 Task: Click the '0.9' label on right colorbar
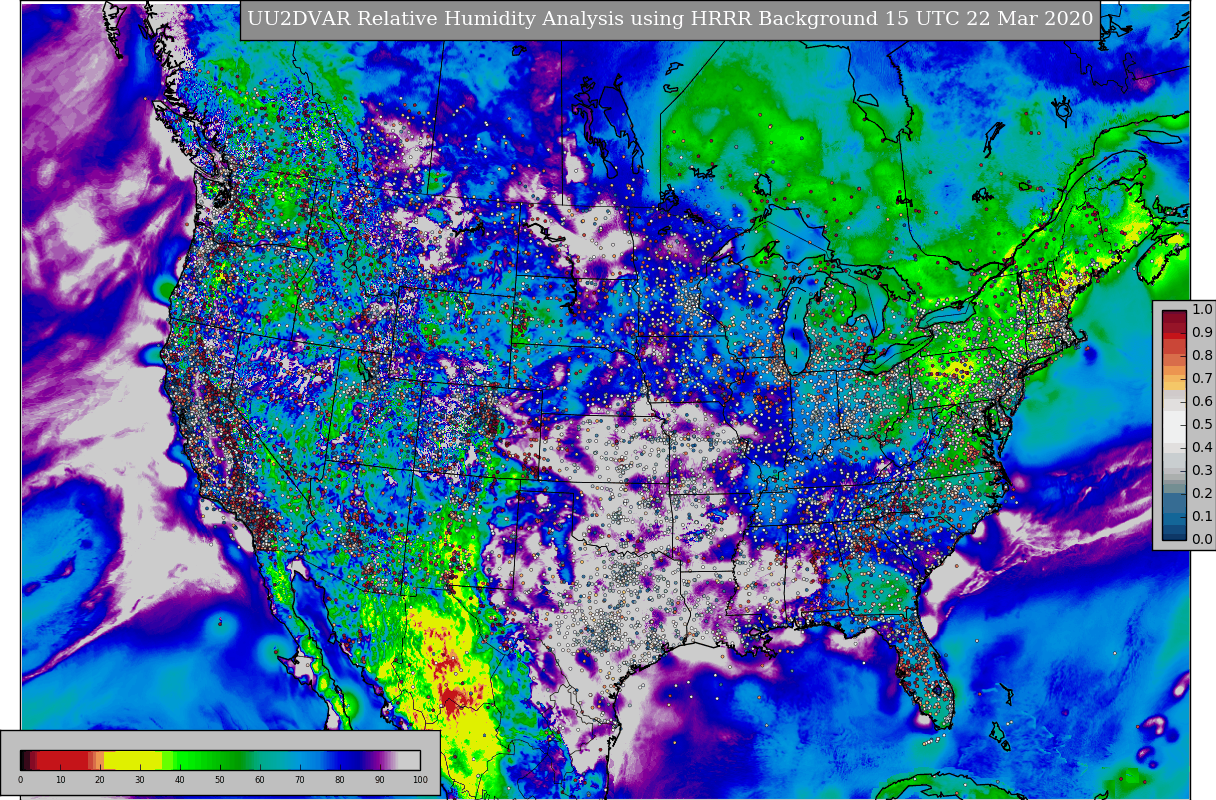tap(1202, 333)
